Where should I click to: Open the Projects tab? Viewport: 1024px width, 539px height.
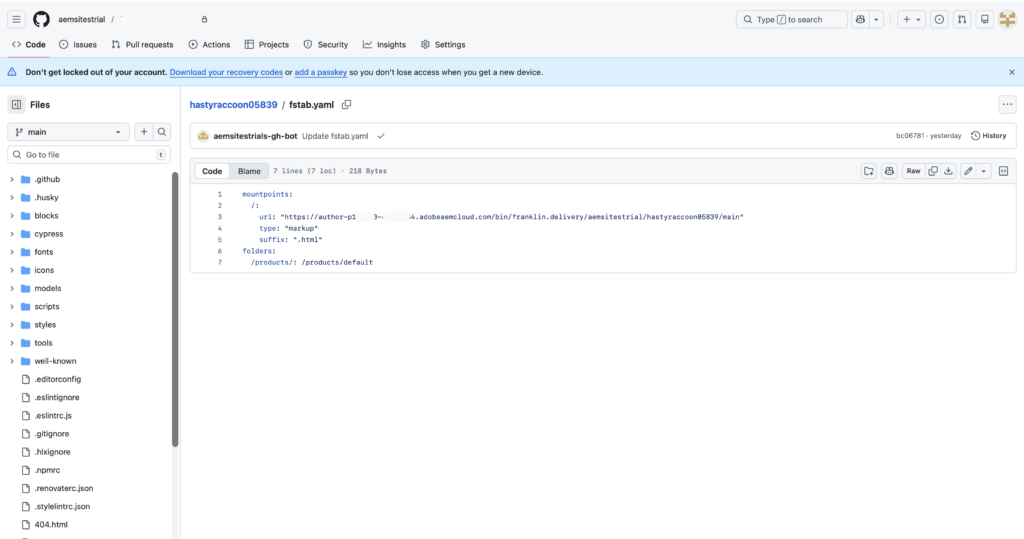(x=266, y=44)
